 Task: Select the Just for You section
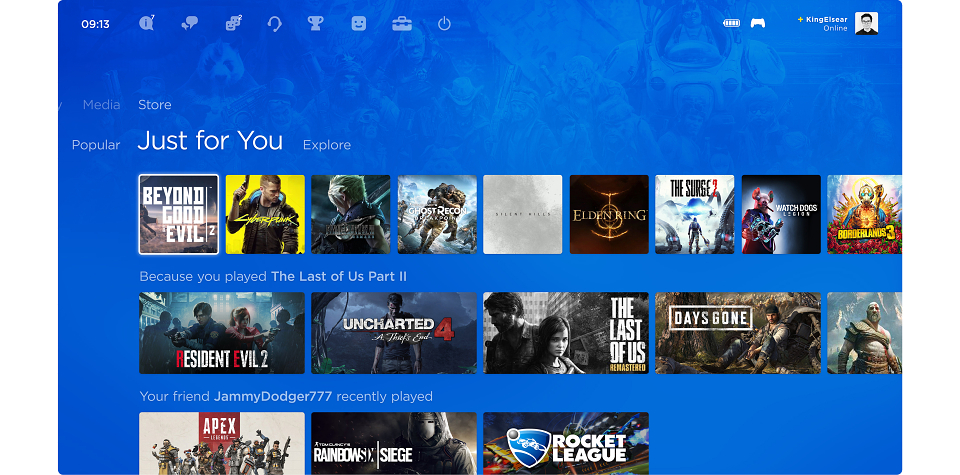point(210,141)
